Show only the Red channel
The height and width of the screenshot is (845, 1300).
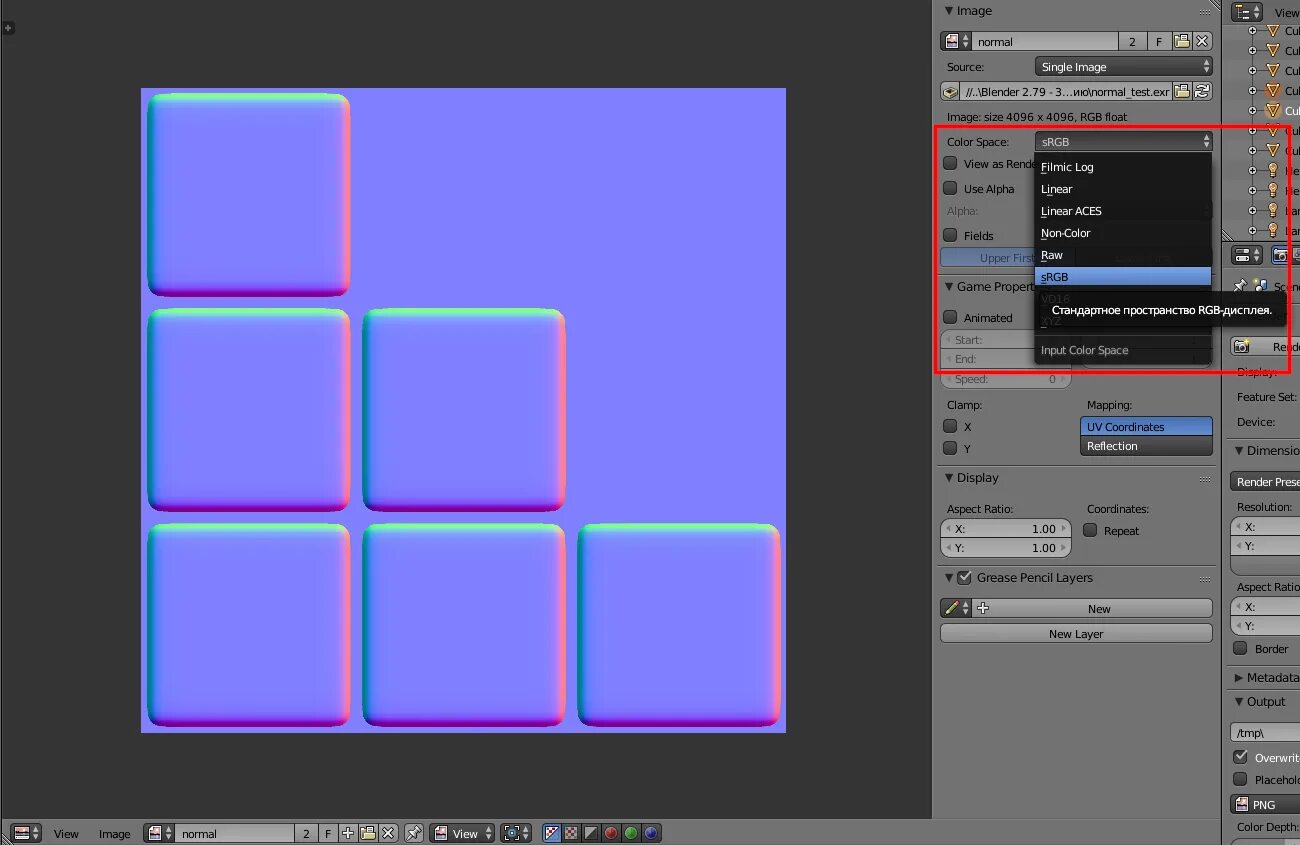coord(611,833)
